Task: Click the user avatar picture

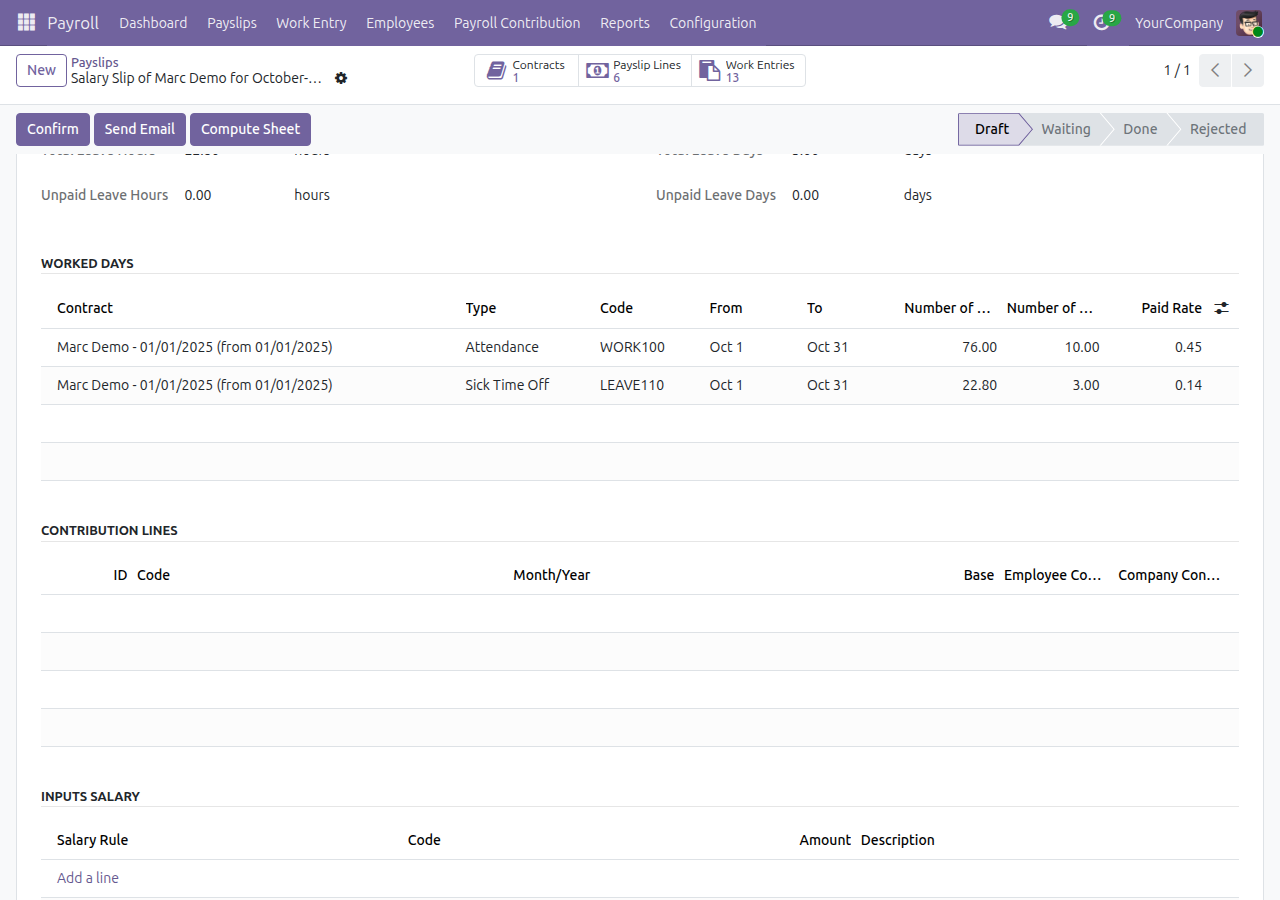Action: (x=1249, y=22)
